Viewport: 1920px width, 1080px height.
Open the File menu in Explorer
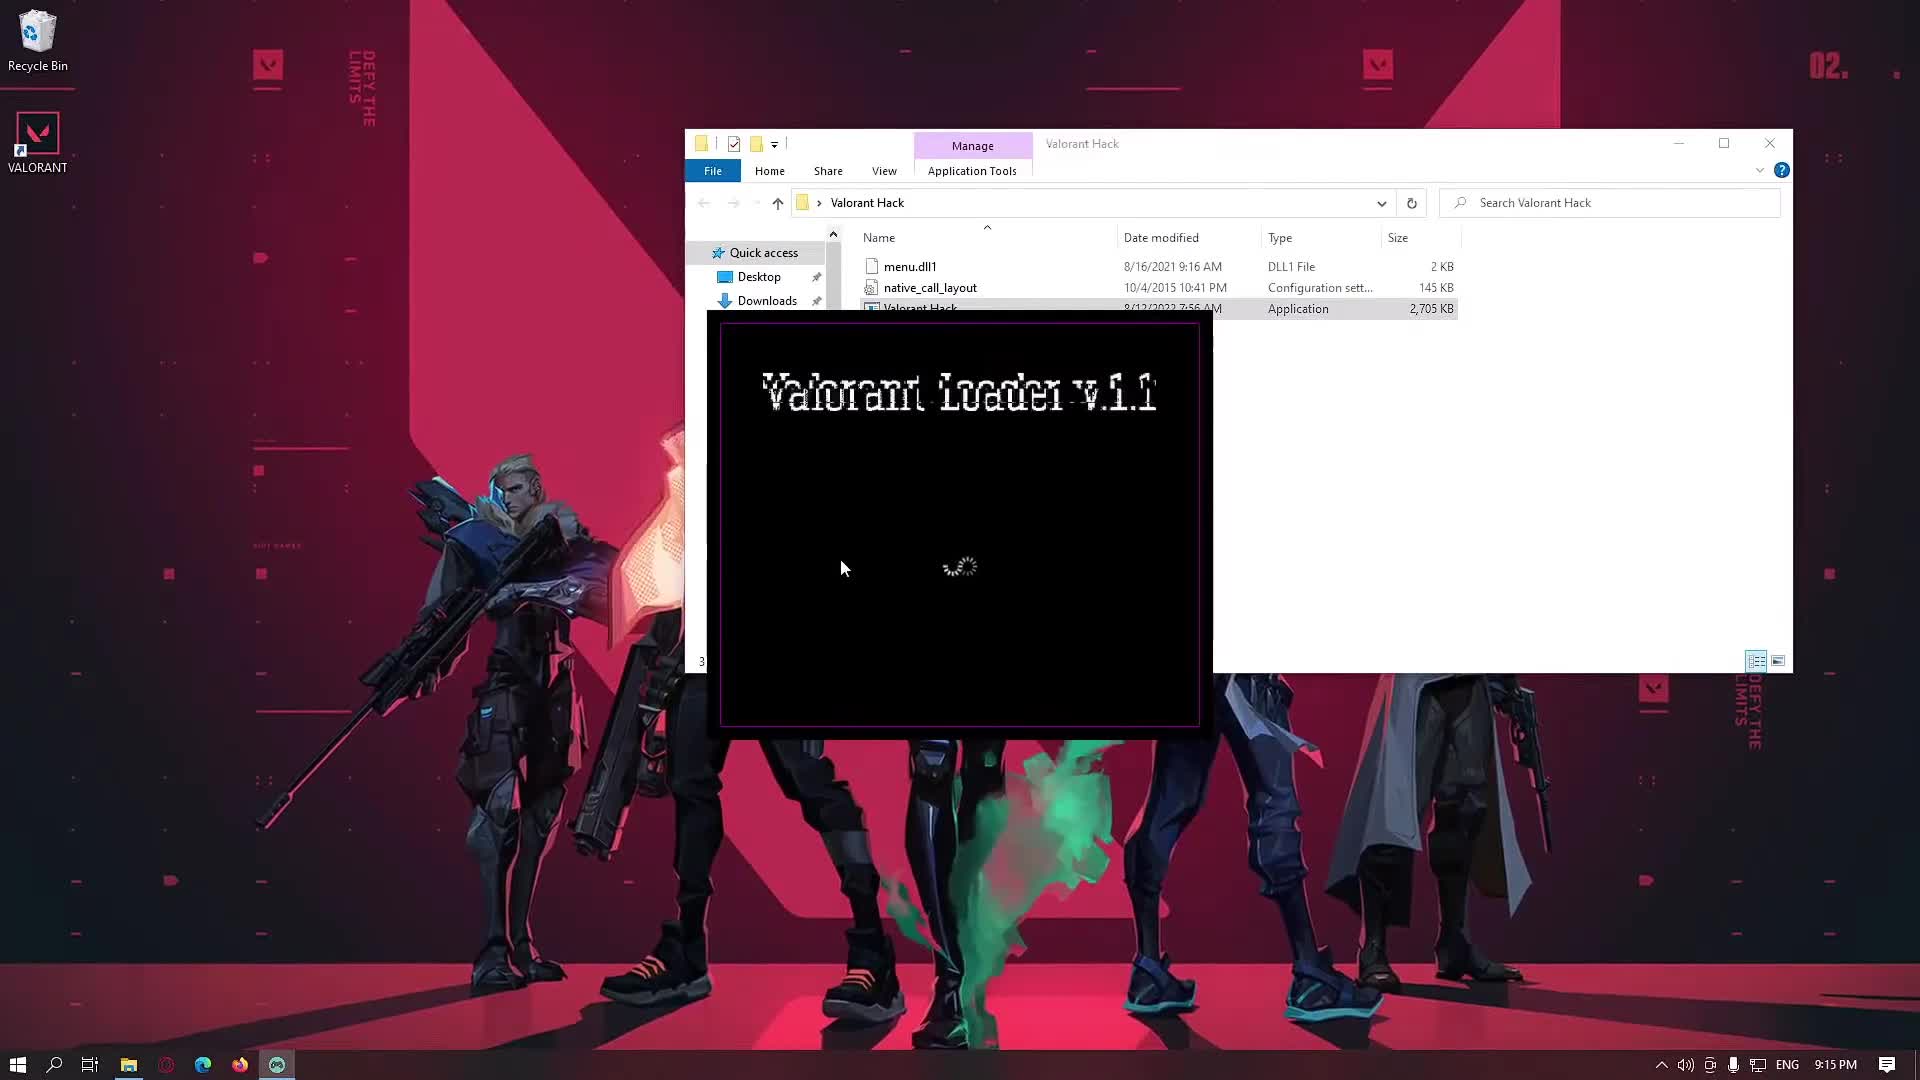point(712,170)
